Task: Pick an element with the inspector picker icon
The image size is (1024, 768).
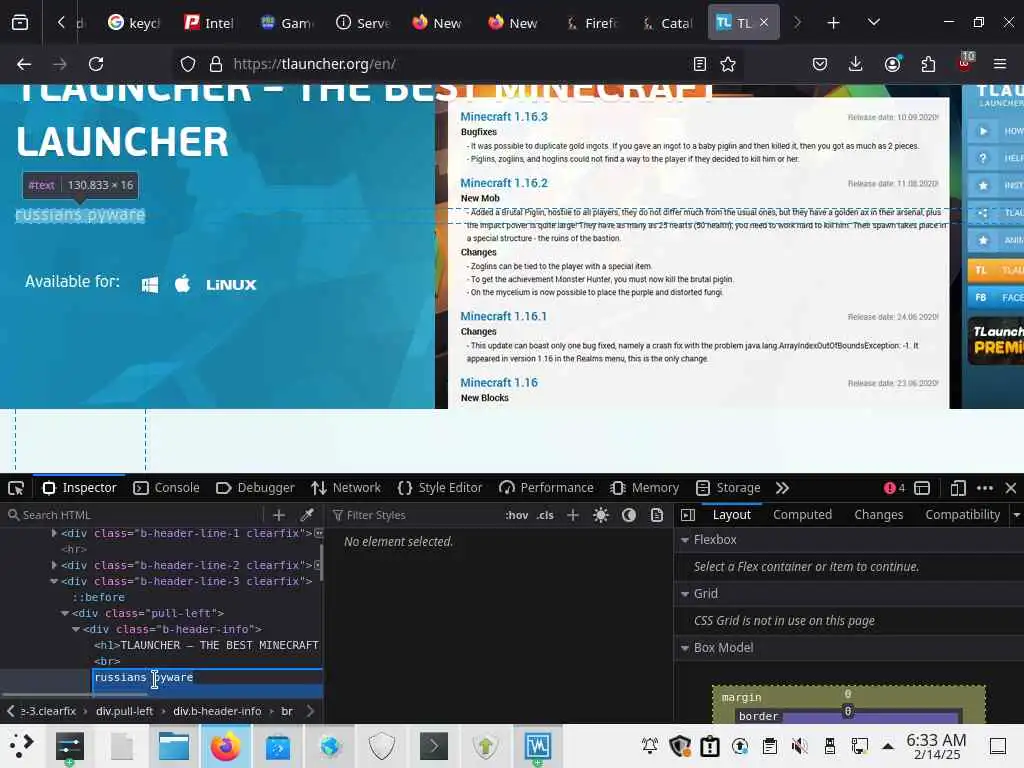Action: (x=16, y=488)
